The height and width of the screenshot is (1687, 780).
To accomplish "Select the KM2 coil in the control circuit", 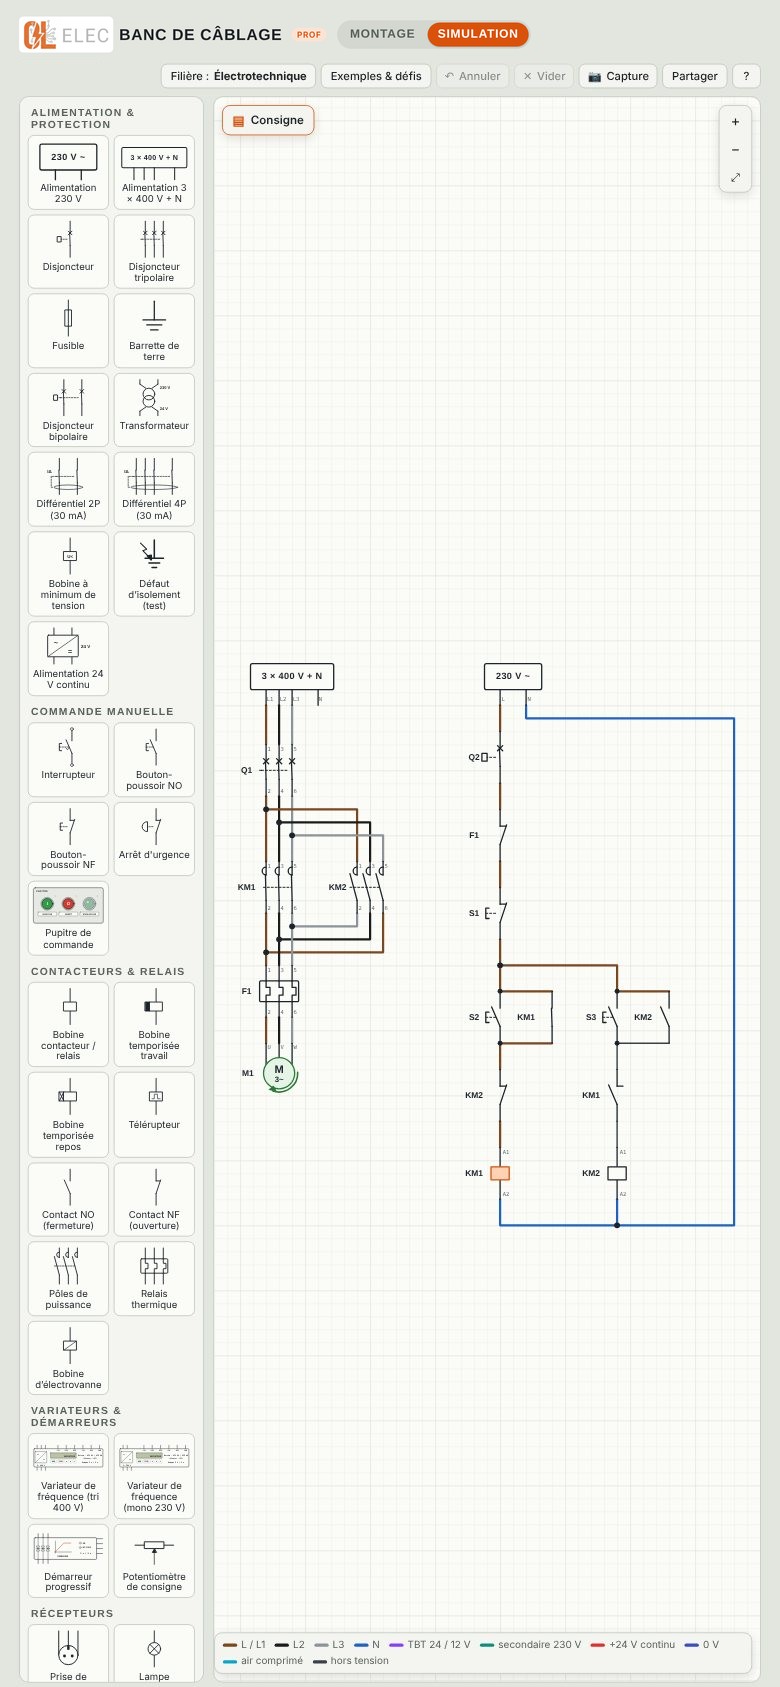I will coord(617,1173).
